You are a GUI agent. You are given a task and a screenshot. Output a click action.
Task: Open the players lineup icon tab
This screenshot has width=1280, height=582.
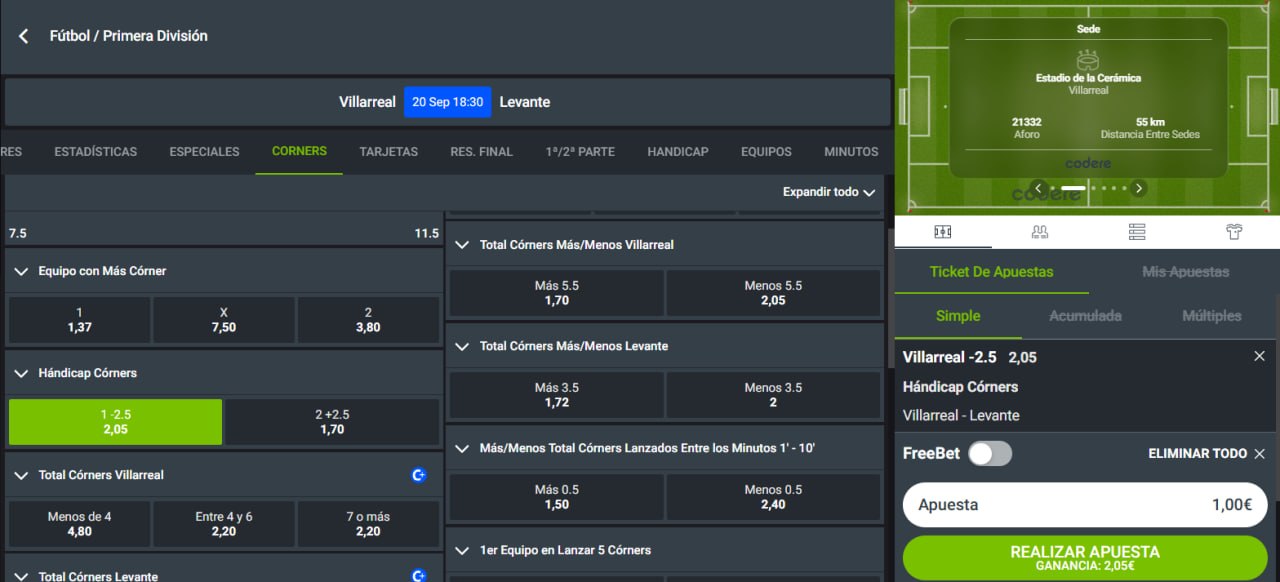1040,232
